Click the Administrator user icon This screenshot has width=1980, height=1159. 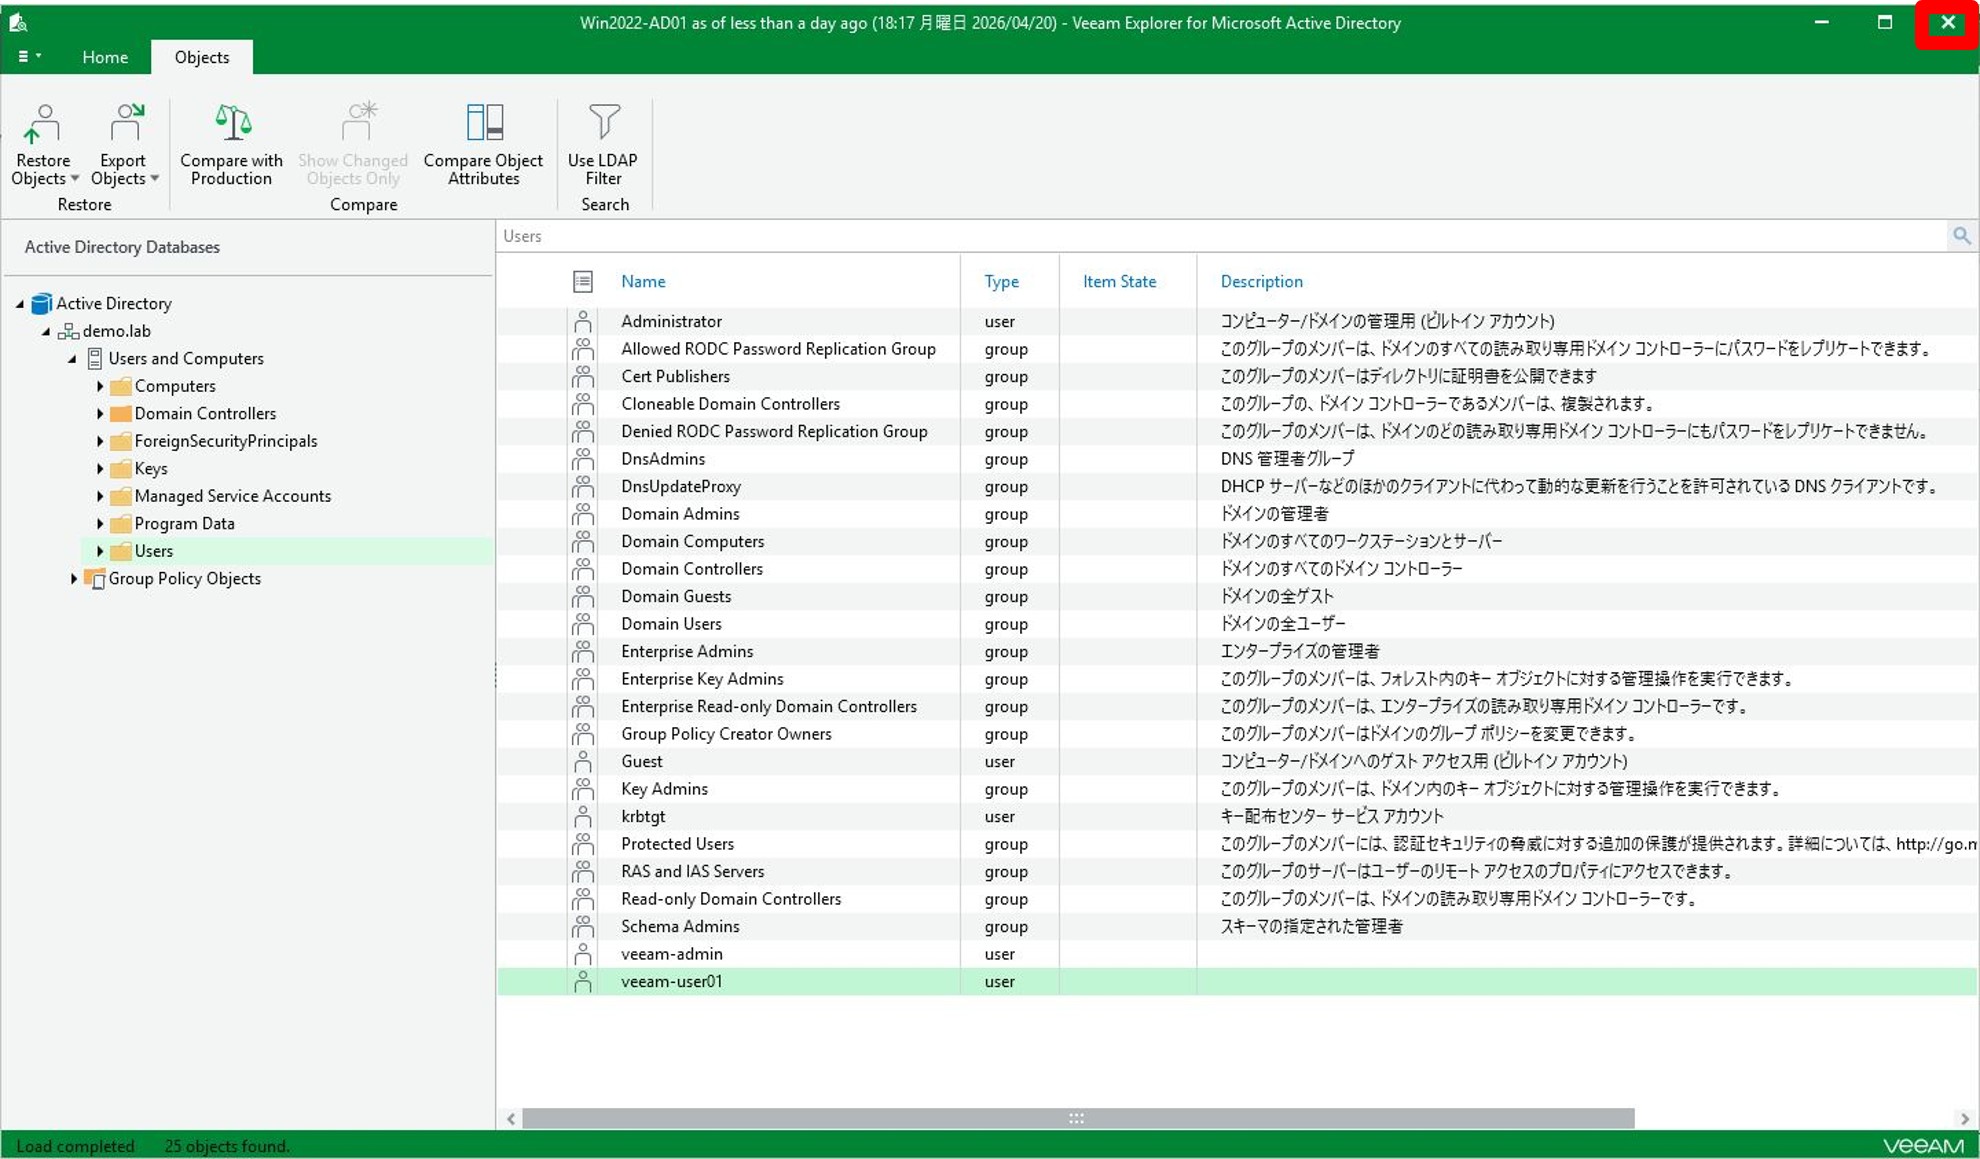click(x=583, y=322)
